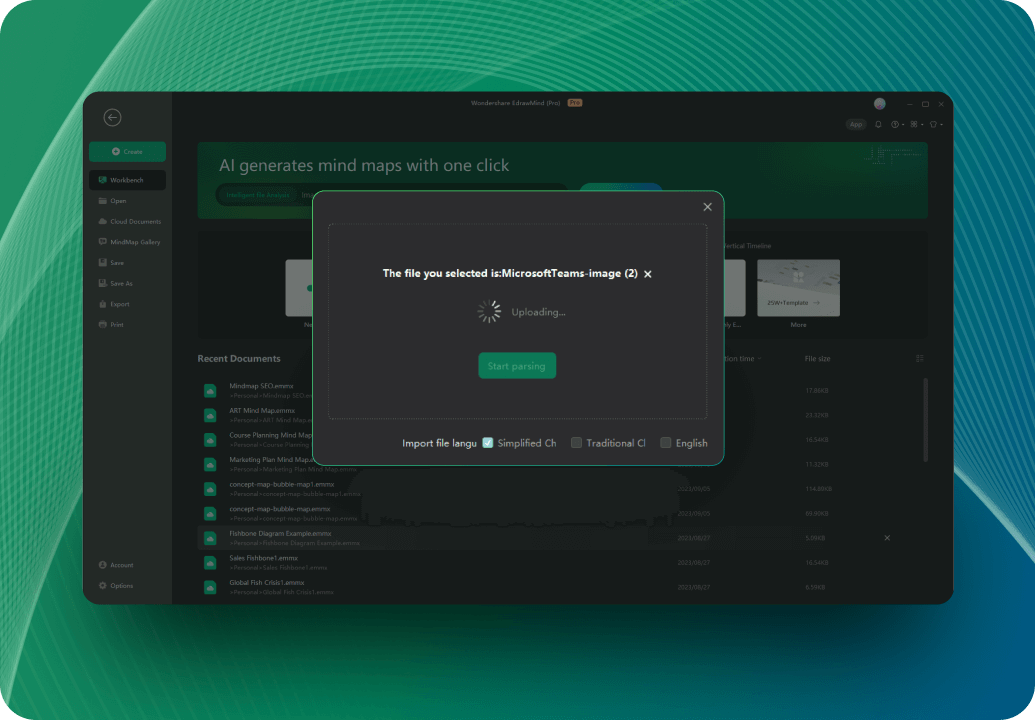Select the Intelligent file Analysis tab
The height and width of the screenshot is (720, 1035).
click(257, 195)
